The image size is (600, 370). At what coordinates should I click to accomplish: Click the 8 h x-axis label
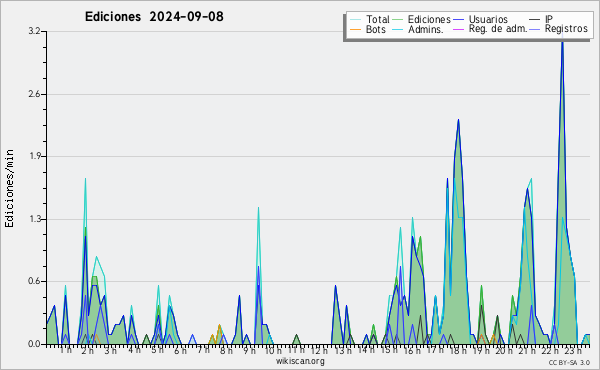226,351
